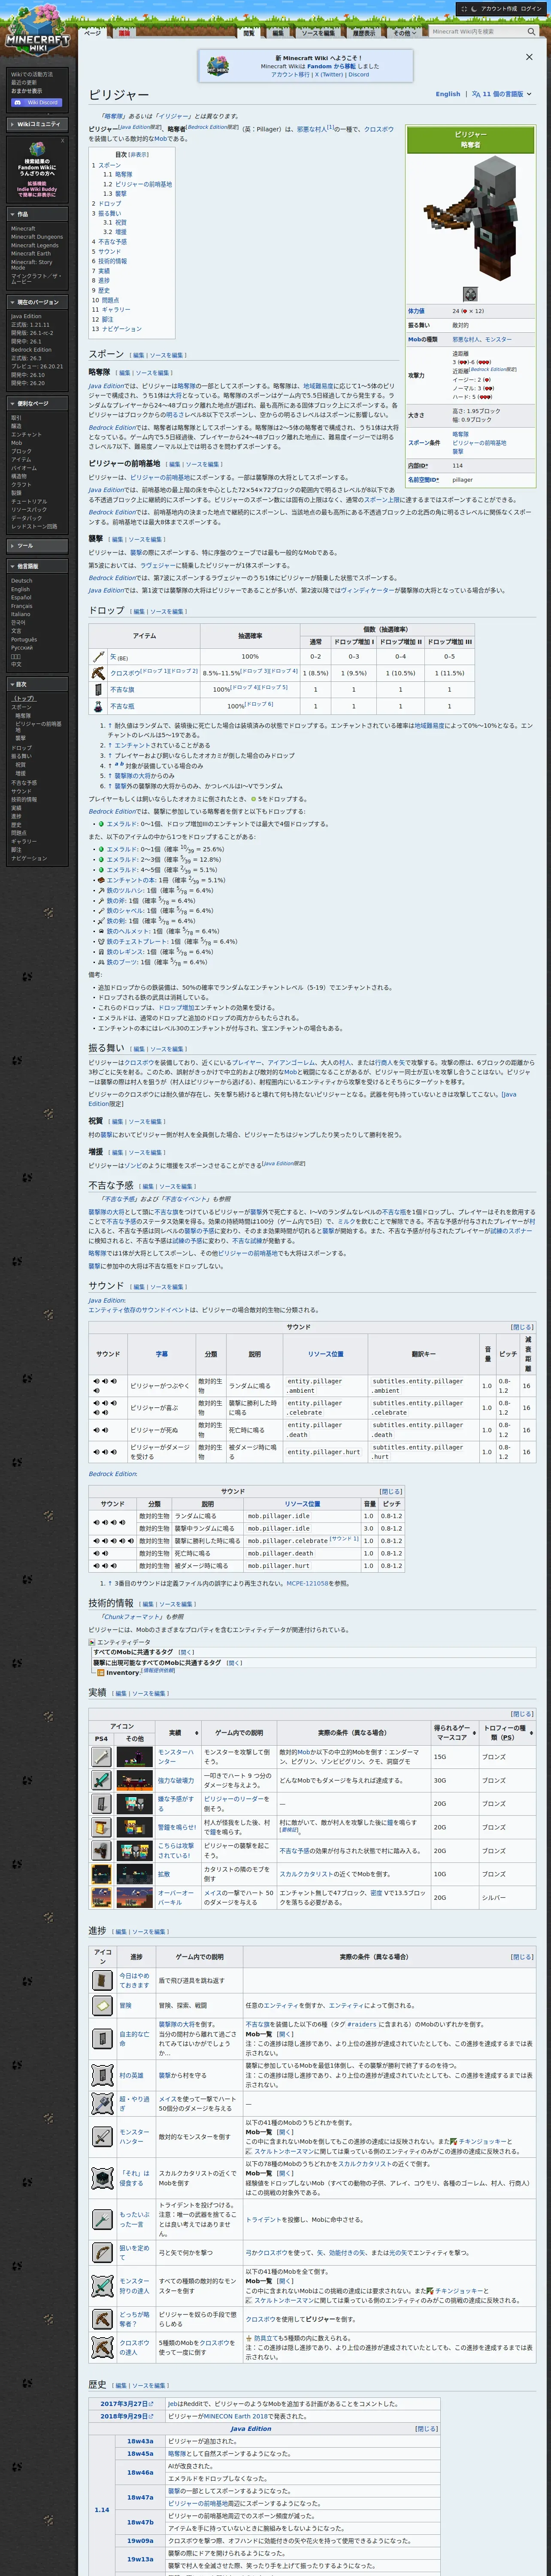Viewport: 551px width, 2576px height.
Task: Select the 閲覧 tab
Action: [249, 32]
